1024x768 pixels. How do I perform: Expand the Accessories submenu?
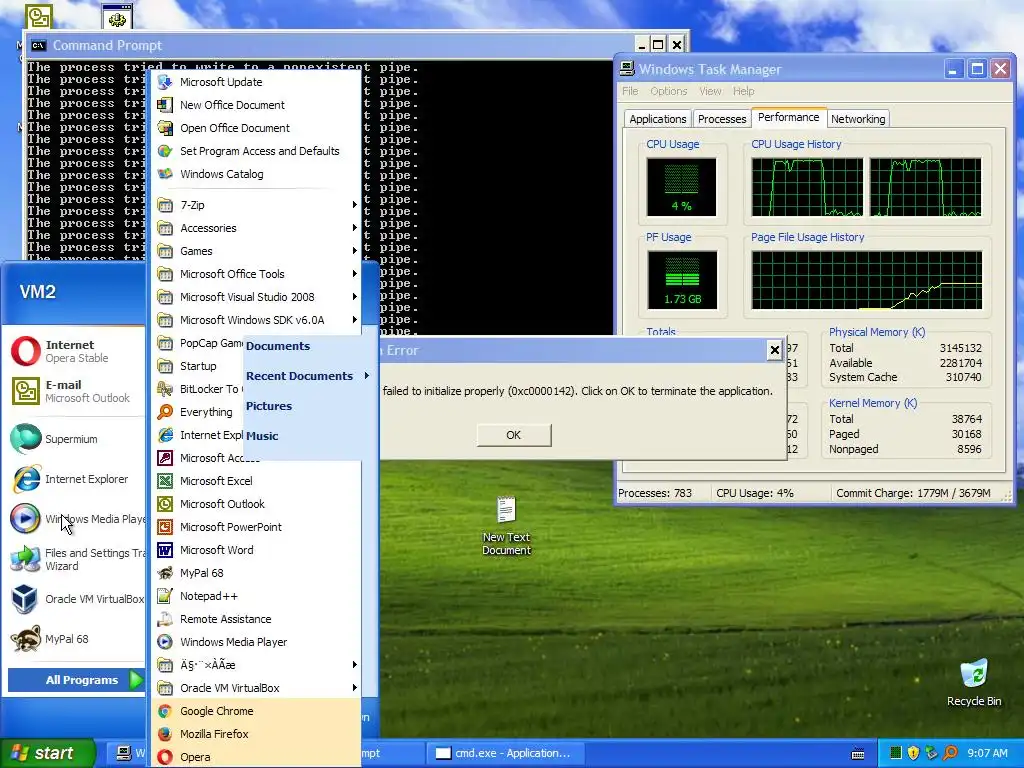coord(256,228)
